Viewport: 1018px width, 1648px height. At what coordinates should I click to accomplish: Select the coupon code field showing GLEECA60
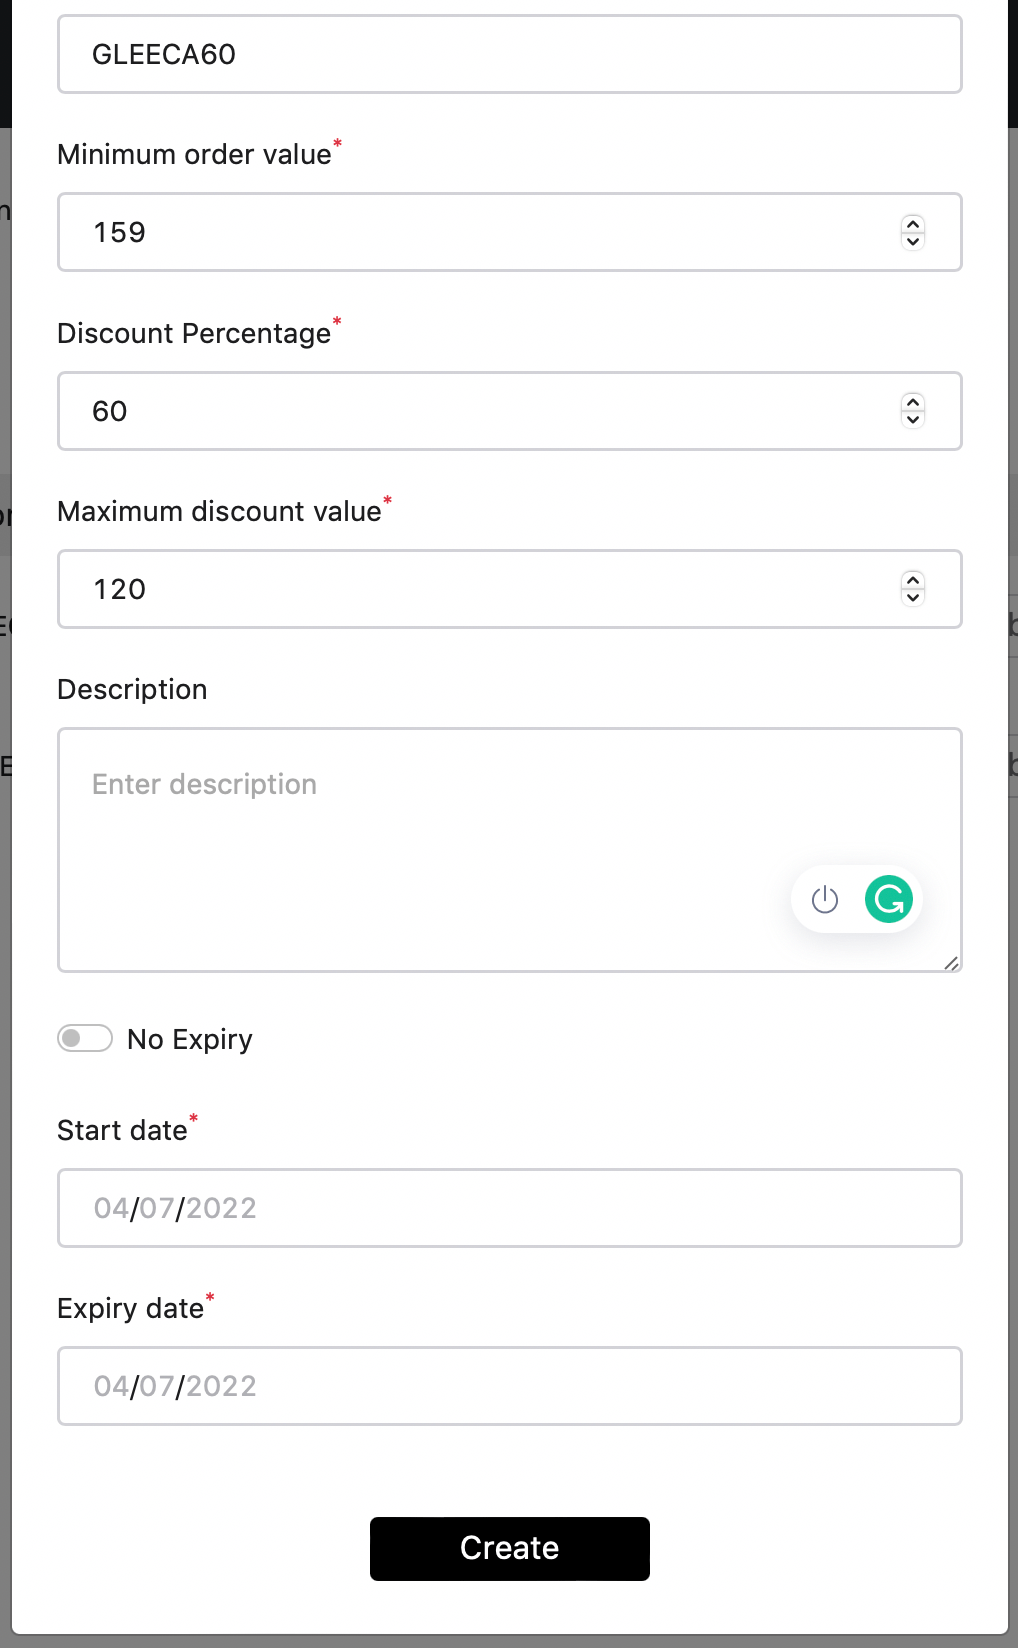509,54
